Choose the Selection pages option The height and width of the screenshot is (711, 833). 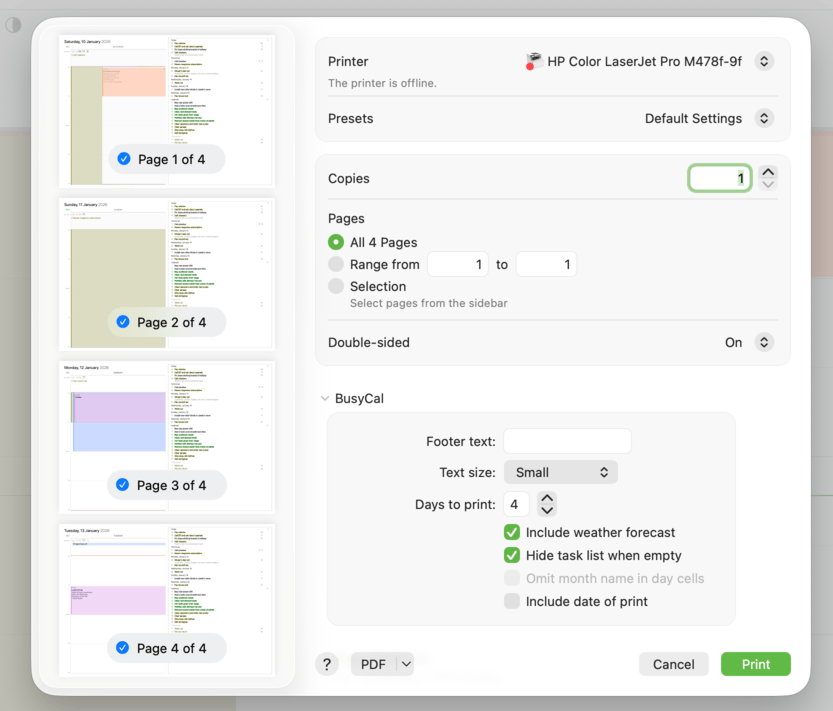(x=336, y=287)
